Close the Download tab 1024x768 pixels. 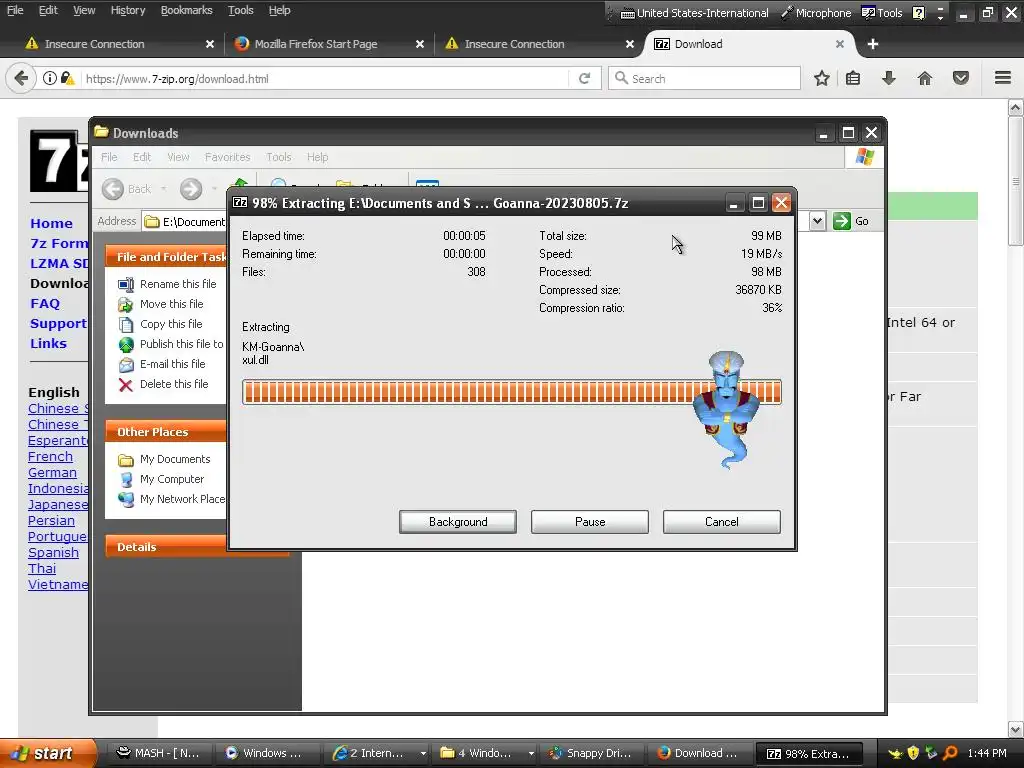click(840, 44)
